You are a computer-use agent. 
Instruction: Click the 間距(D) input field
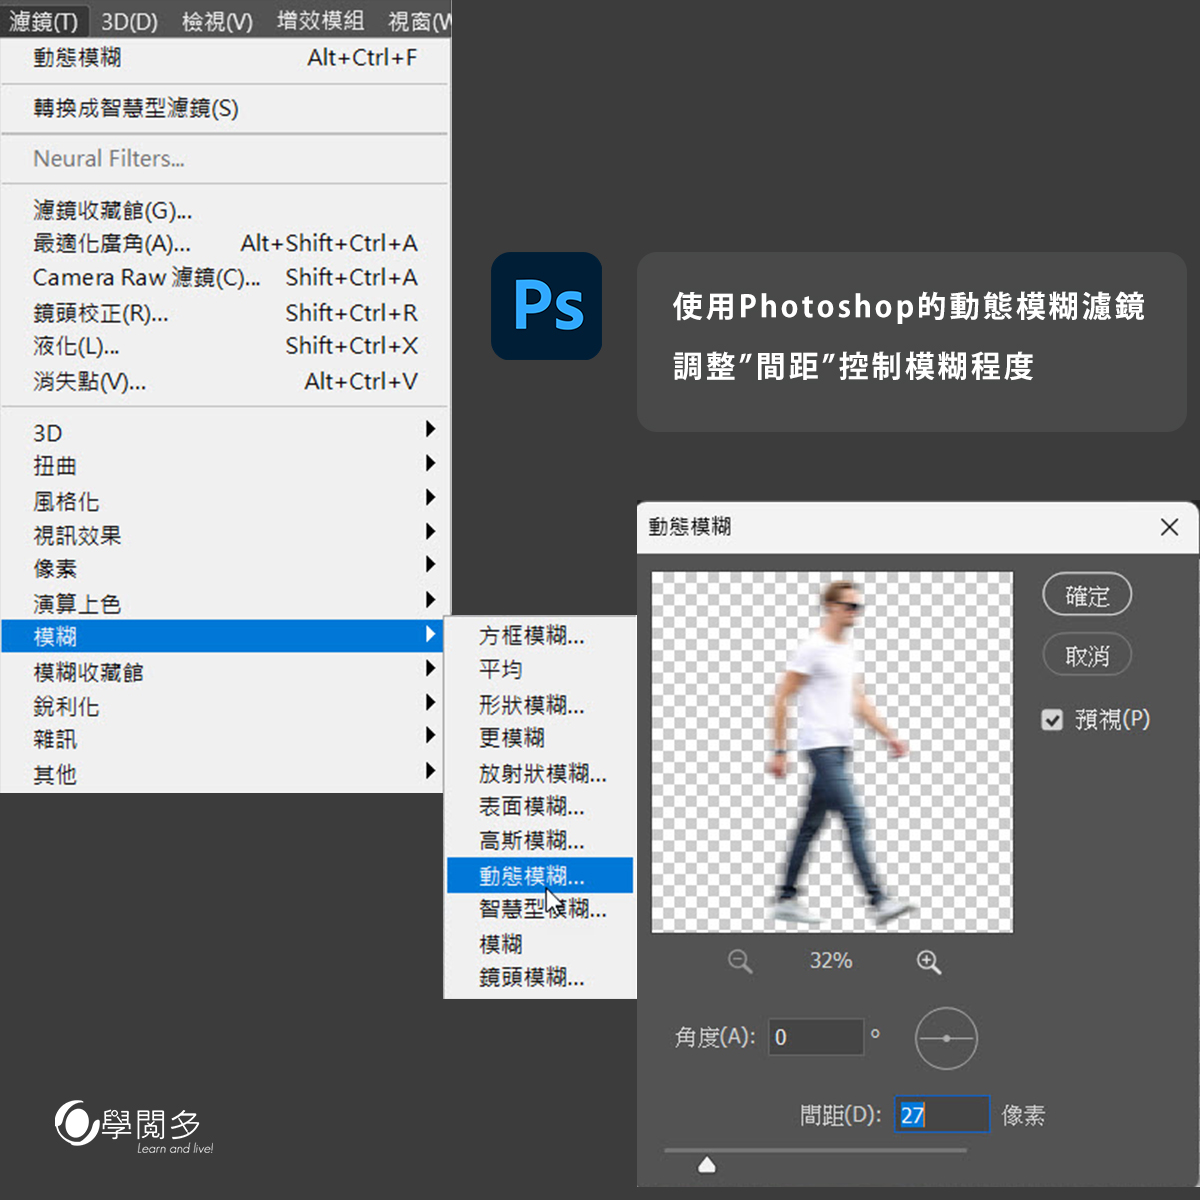point(942,1114)
